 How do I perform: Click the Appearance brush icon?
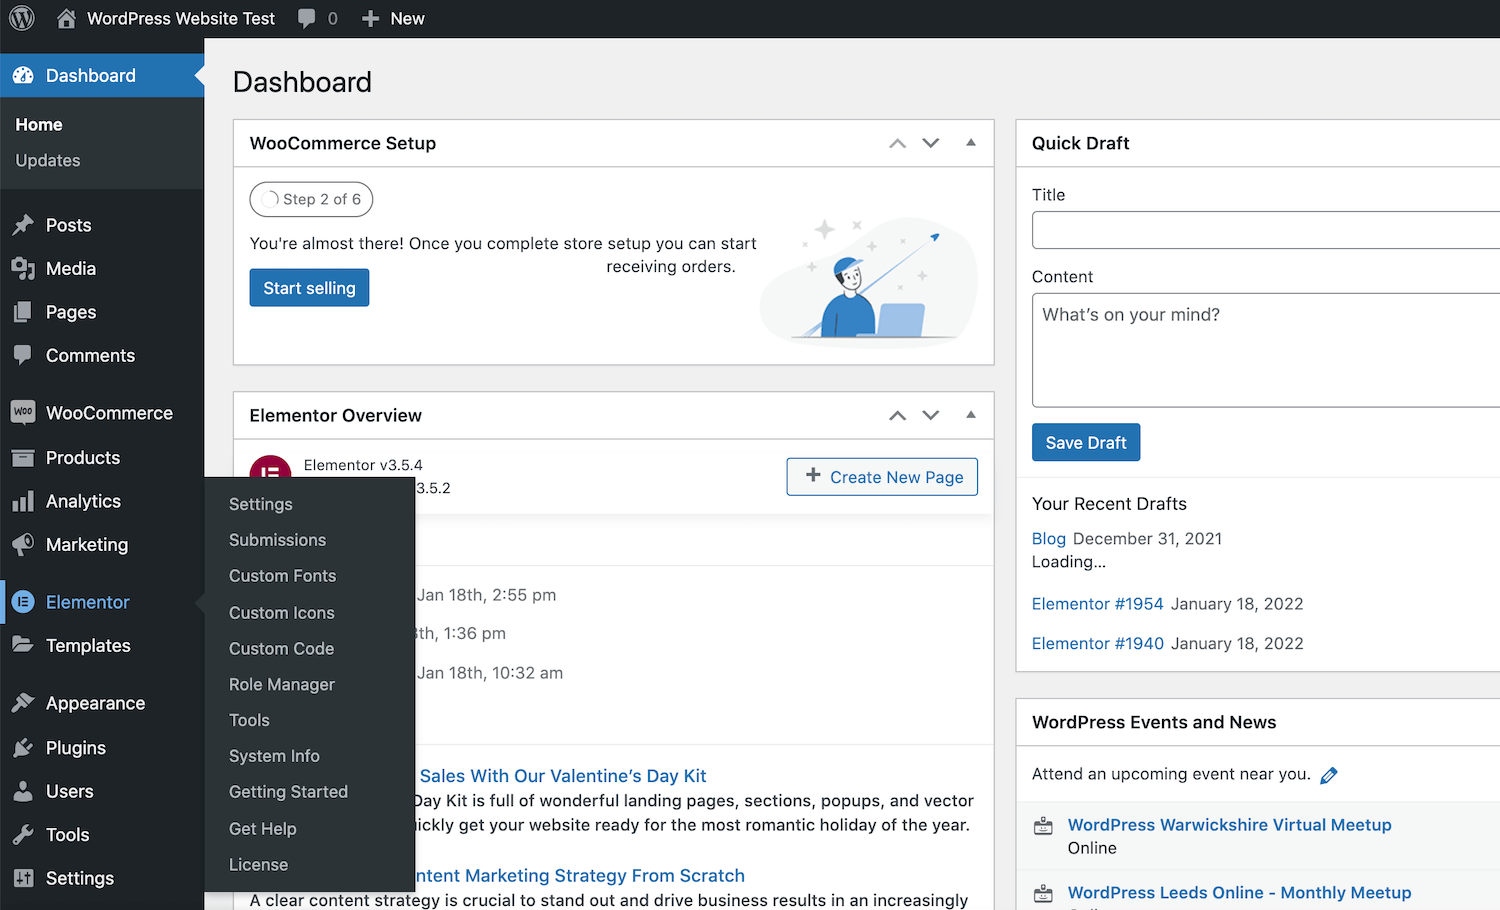click(x=25, y=702)
